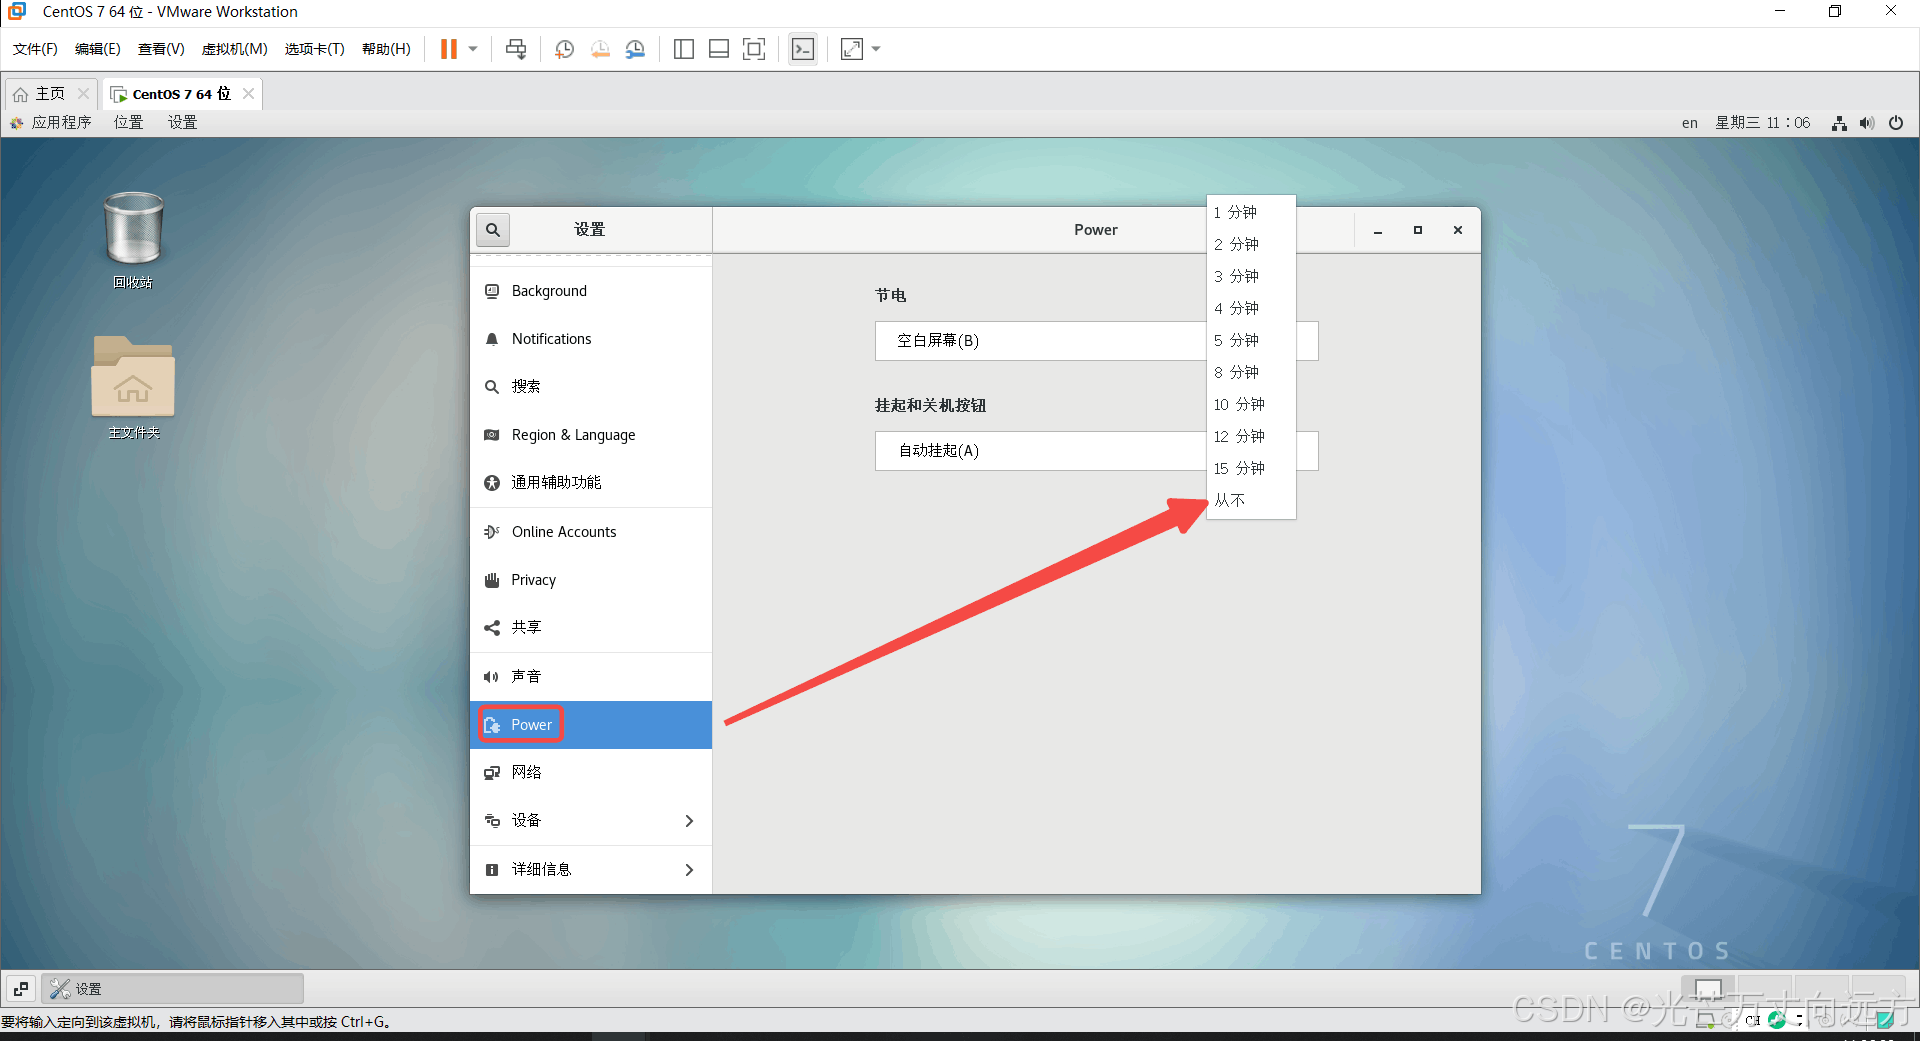Click the VMware pause button
1920x1041 pixels.
coord(449,49)
